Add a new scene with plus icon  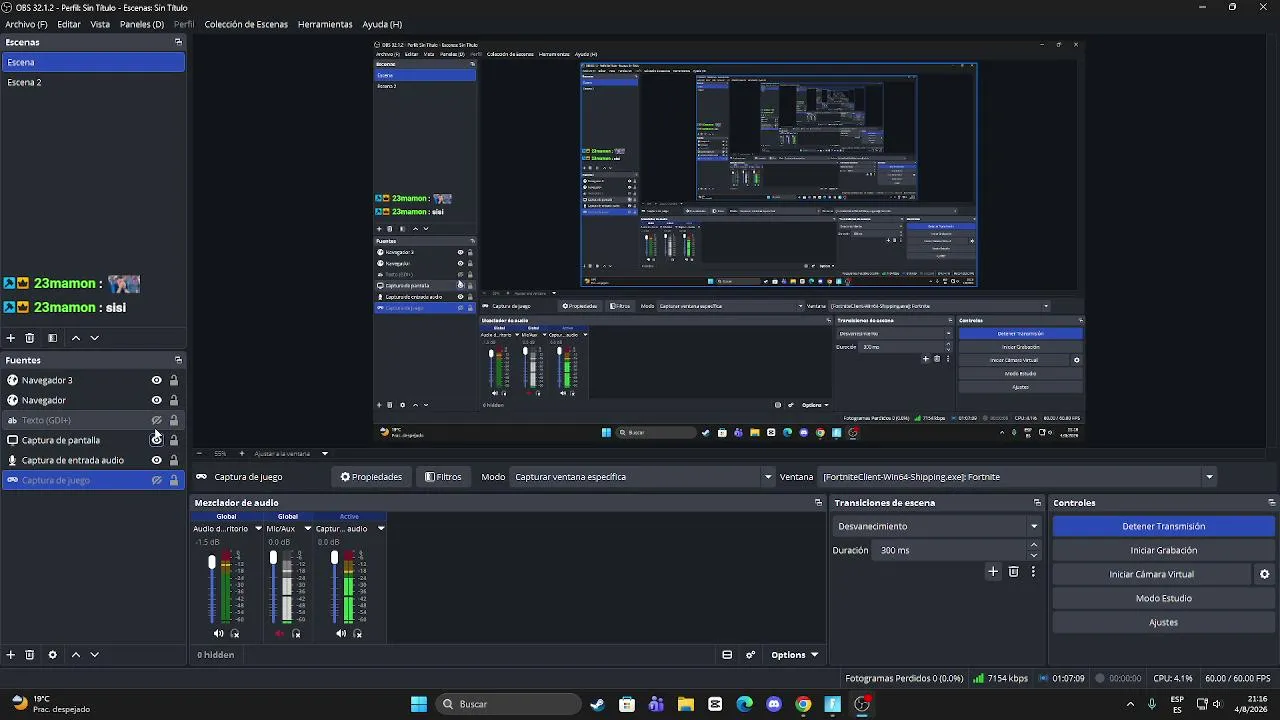point(11,338)
